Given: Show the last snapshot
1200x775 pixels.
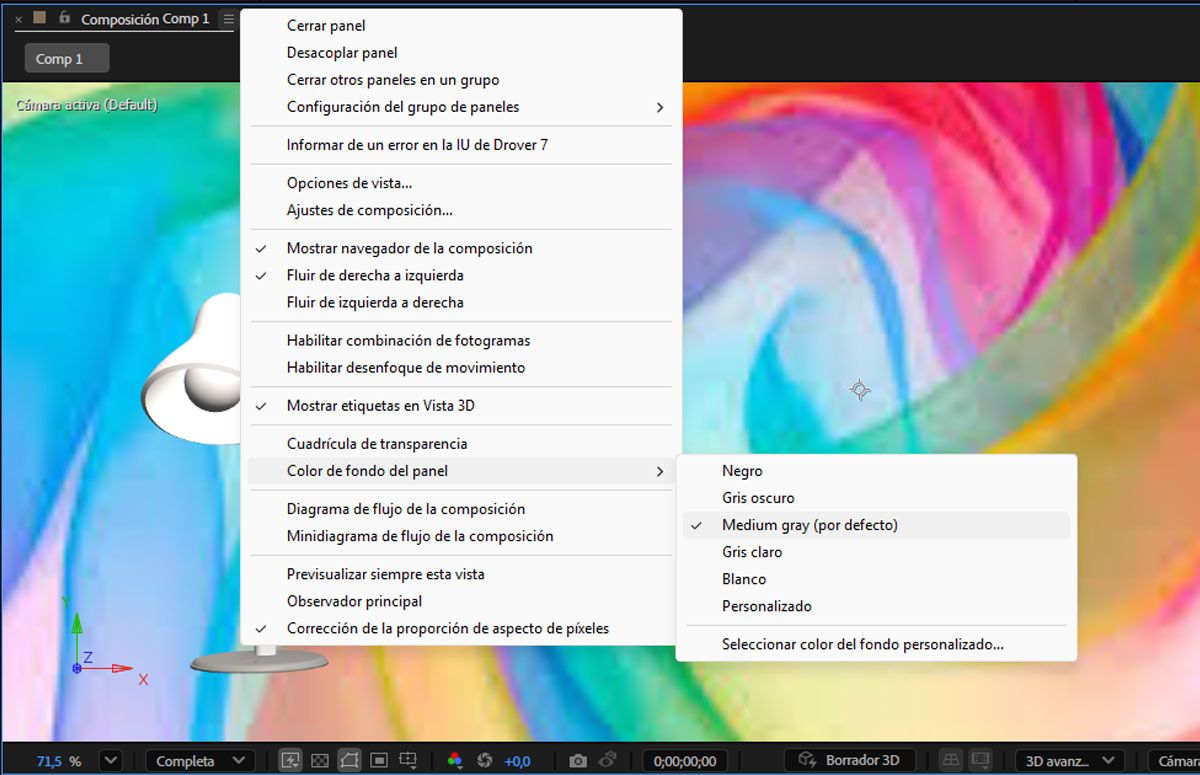Looking at the screenshot, I should click(608, 760).
